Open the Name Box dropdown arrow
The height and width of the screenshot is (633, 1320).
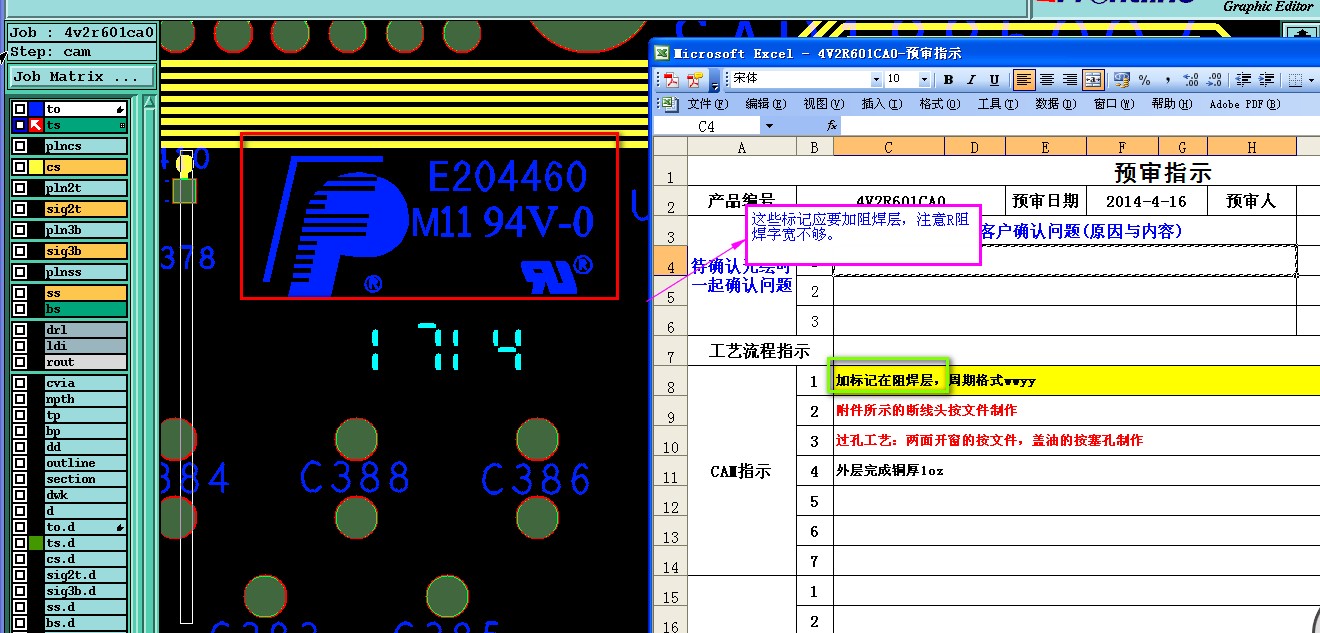click(769, 126)
